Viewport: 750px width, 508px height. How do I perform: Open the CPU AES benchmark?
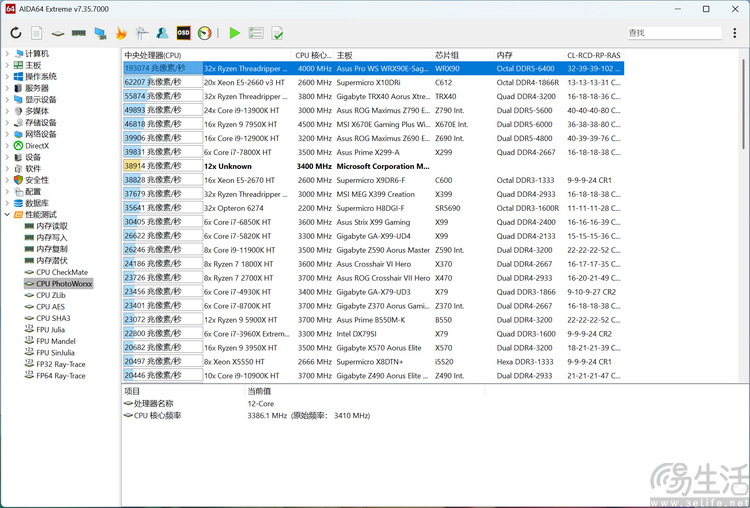pyautogui.click(x=45, y=307)
